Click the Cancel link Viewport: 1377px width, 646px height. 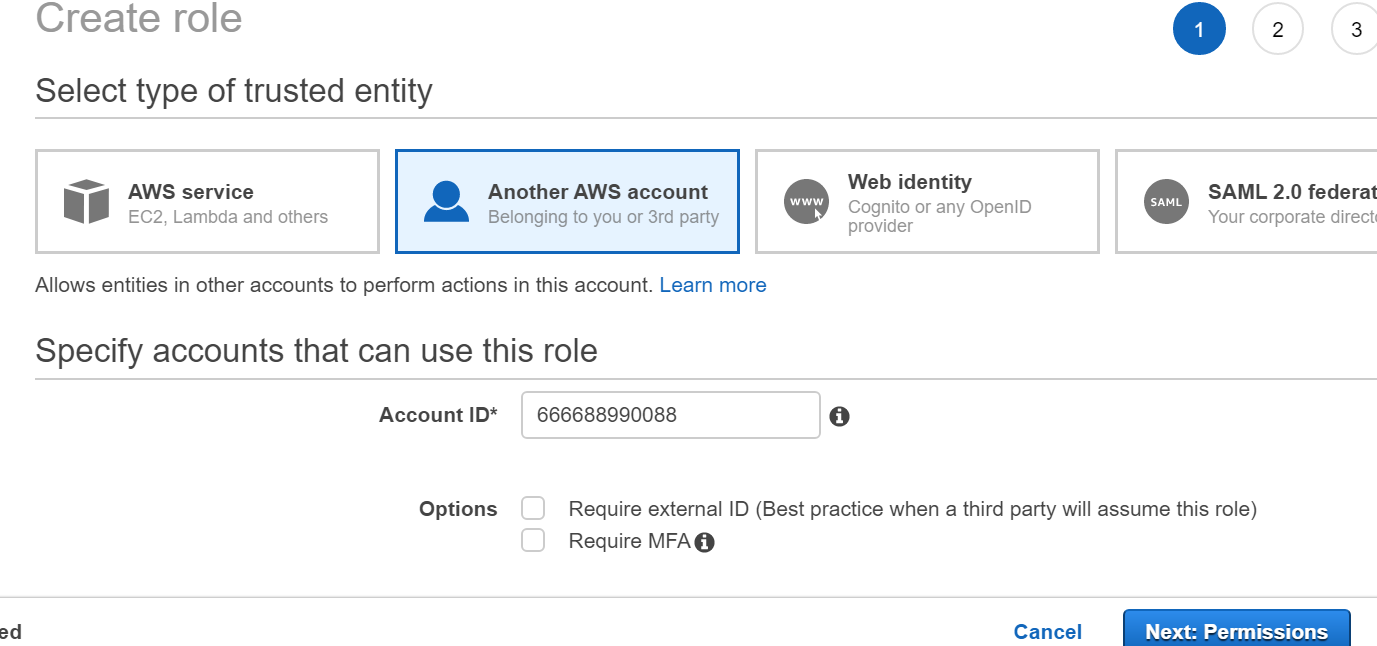[x=1047, y=632]
